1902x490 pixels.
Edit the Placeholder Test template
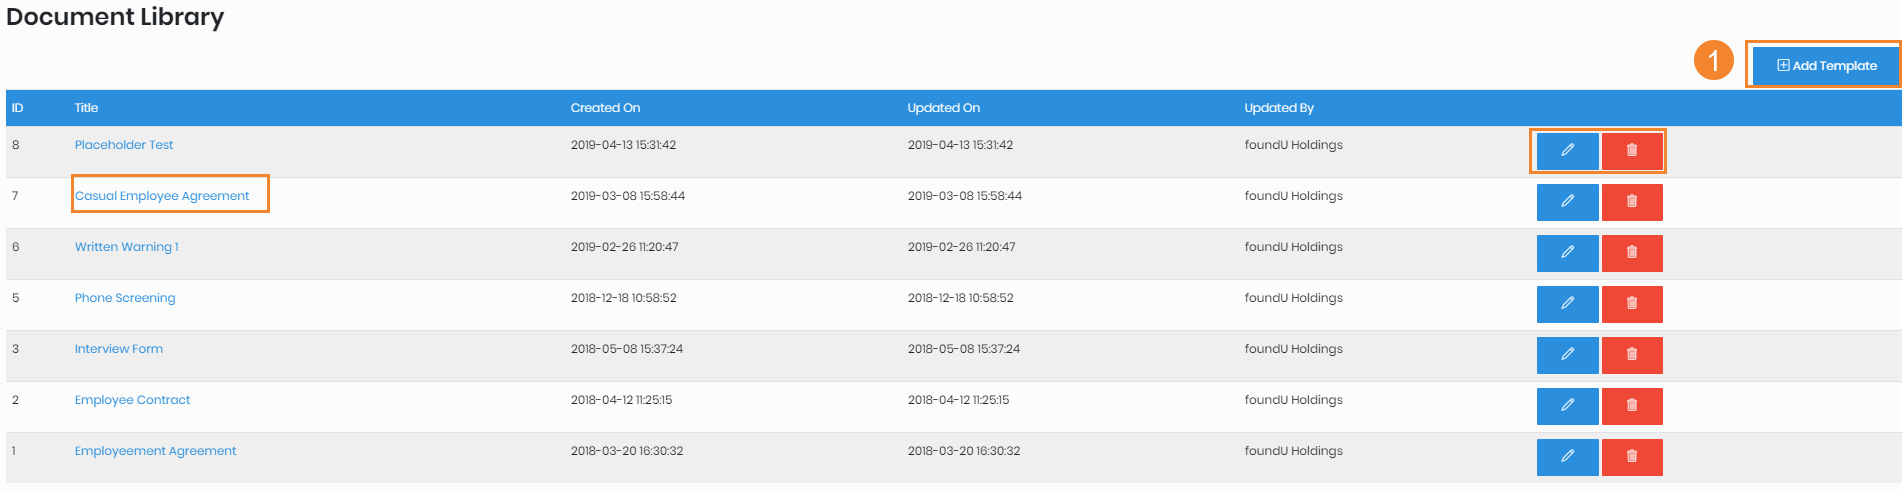point(1567,150)
